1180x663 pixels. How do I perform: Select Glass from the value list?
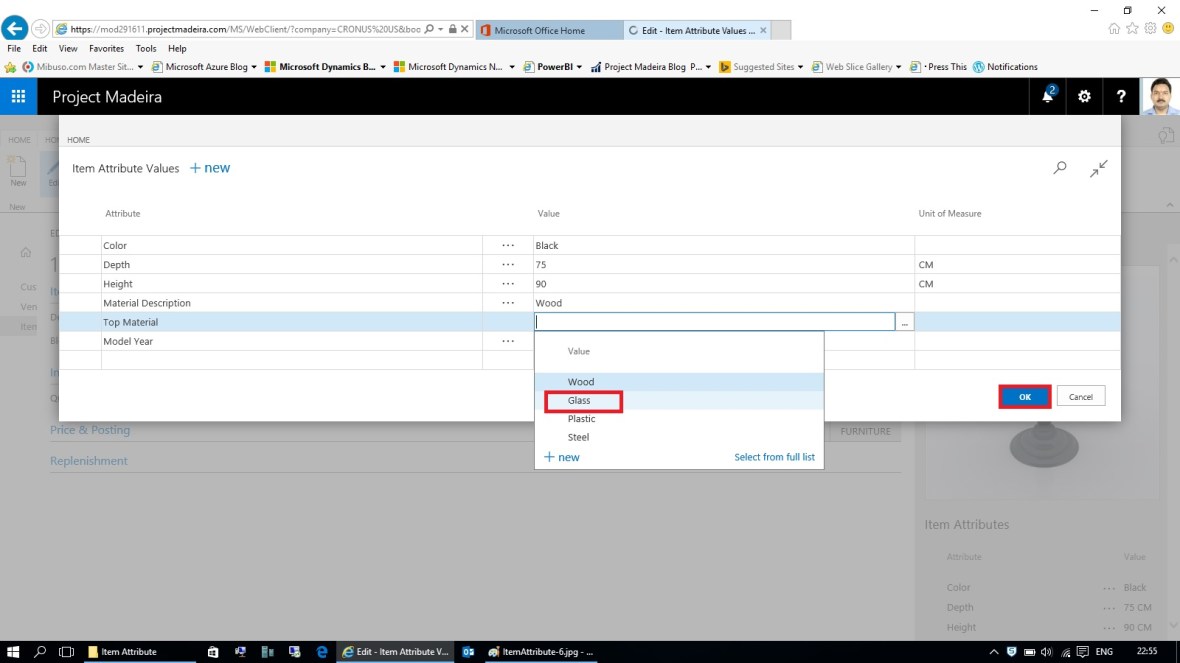coord(580,401)
